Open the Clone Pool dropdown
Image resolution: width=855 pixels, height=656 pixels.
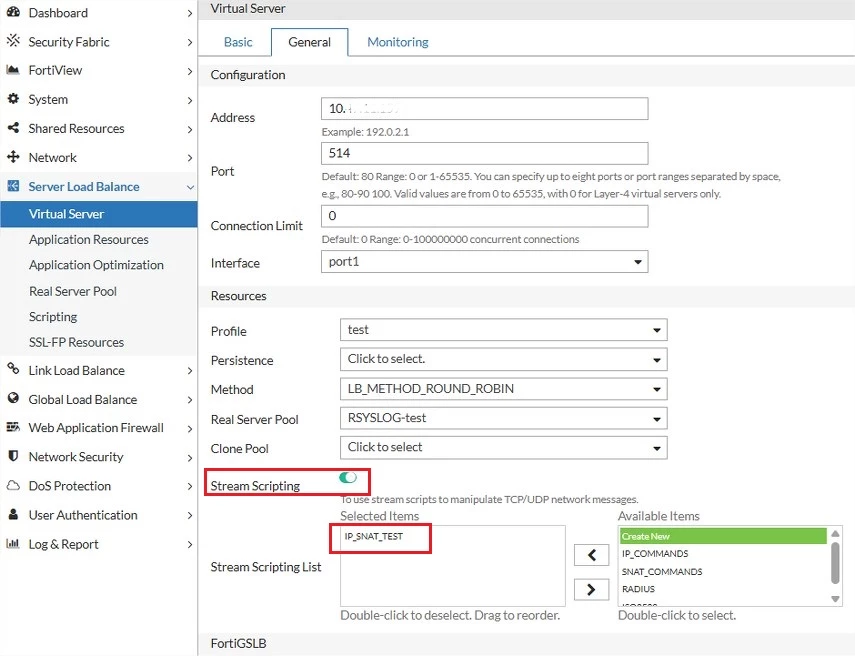(x=503, y=448)
